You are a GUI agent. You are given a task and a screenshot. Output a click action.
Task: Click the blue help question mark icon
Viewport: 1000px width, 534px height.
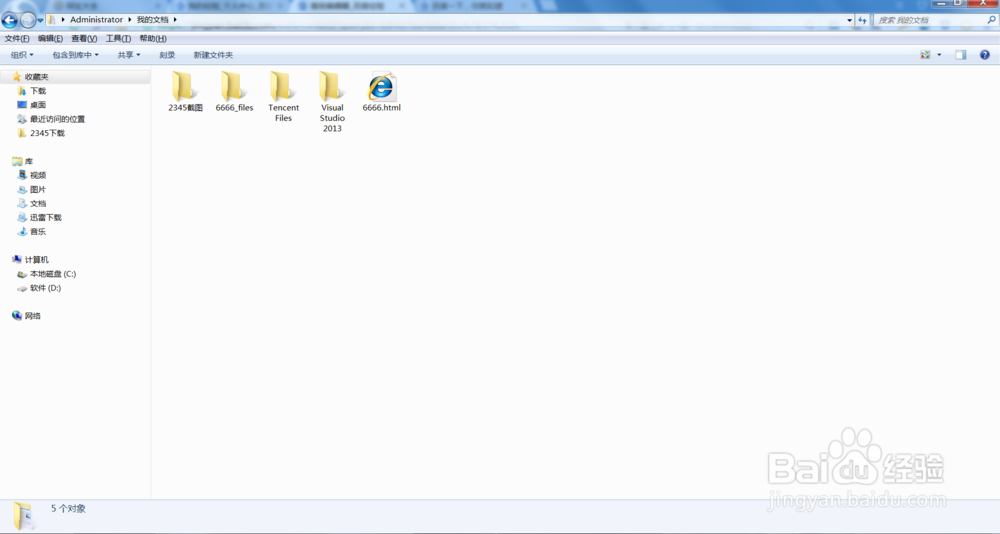coord(985,55)
